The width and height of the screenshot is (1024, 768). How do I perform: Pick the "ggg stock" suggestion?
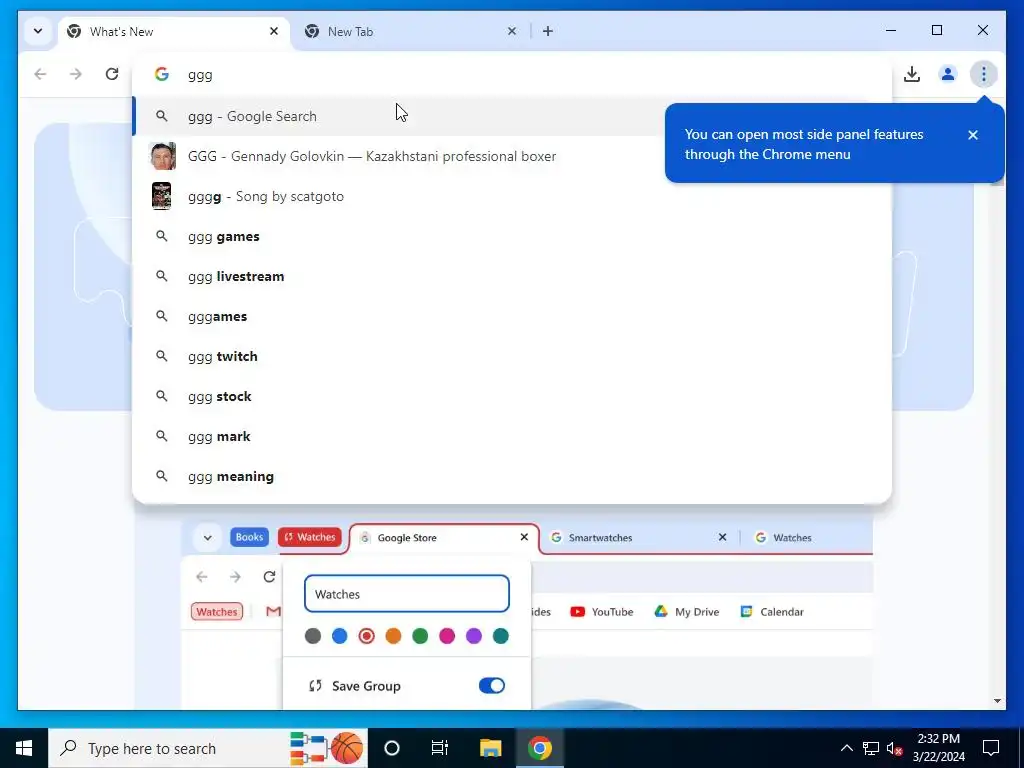(512, 396)
